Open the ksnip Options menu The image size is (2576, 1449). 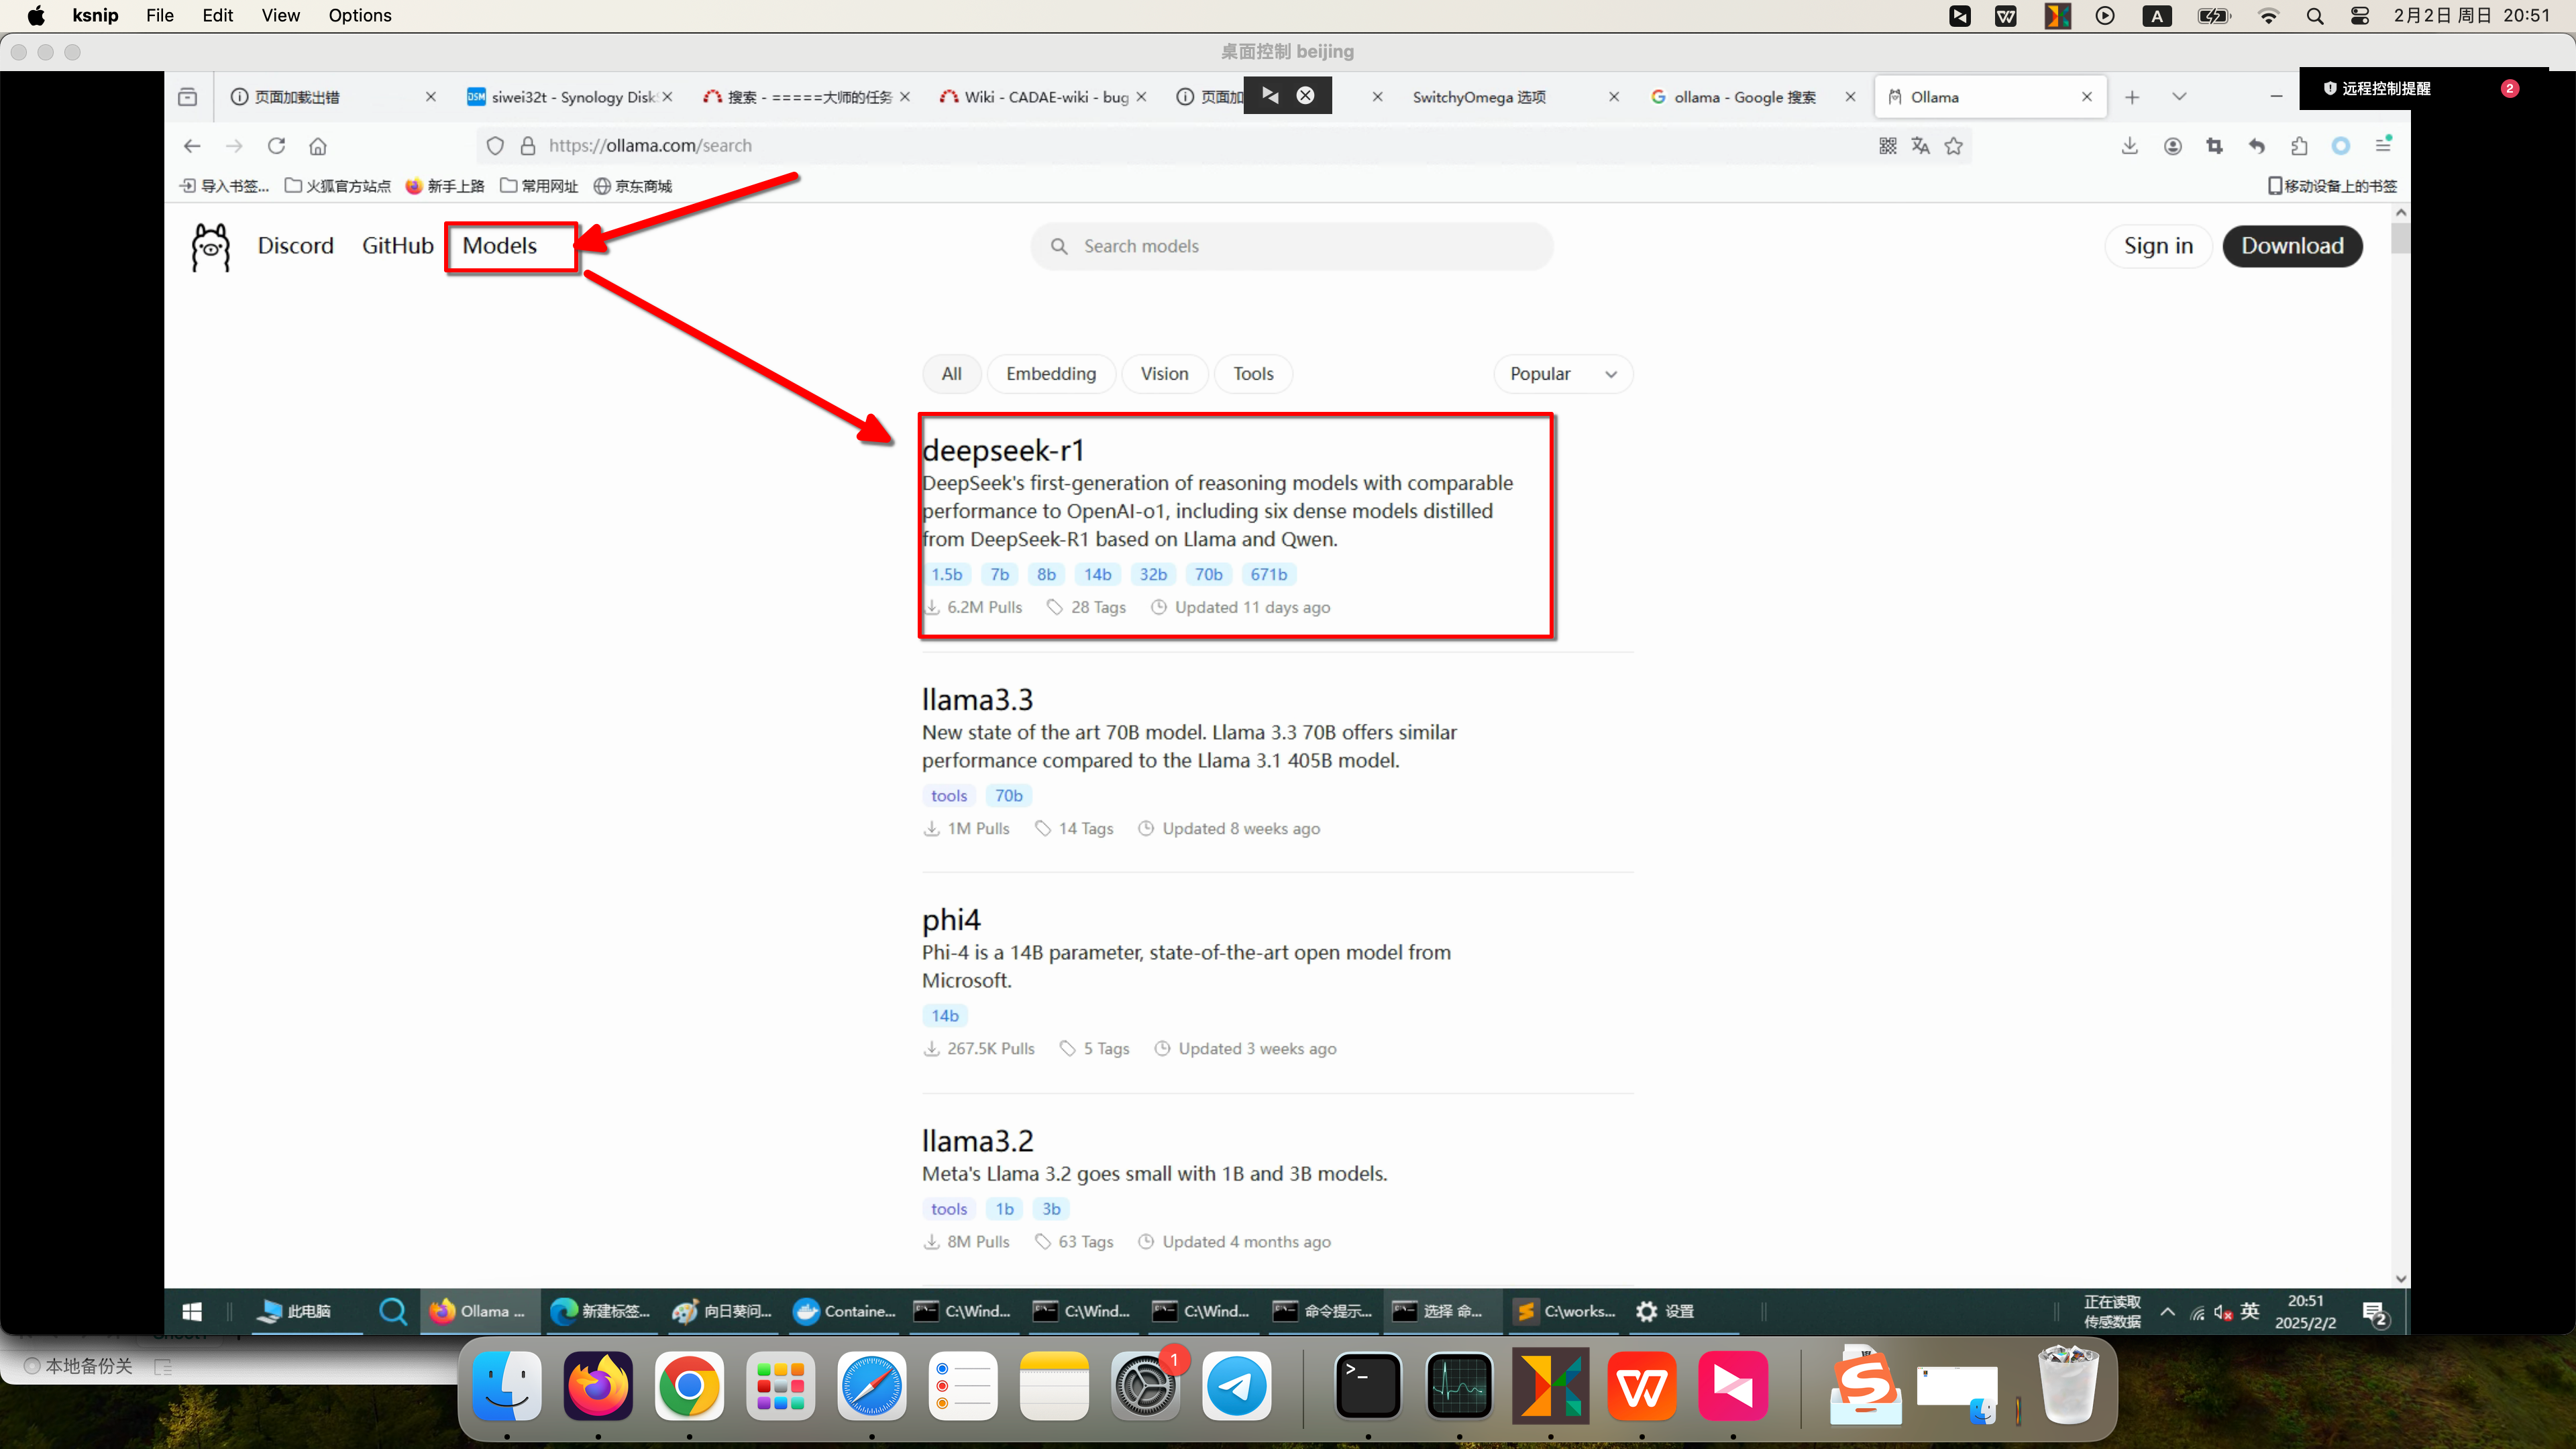point(359,16)
